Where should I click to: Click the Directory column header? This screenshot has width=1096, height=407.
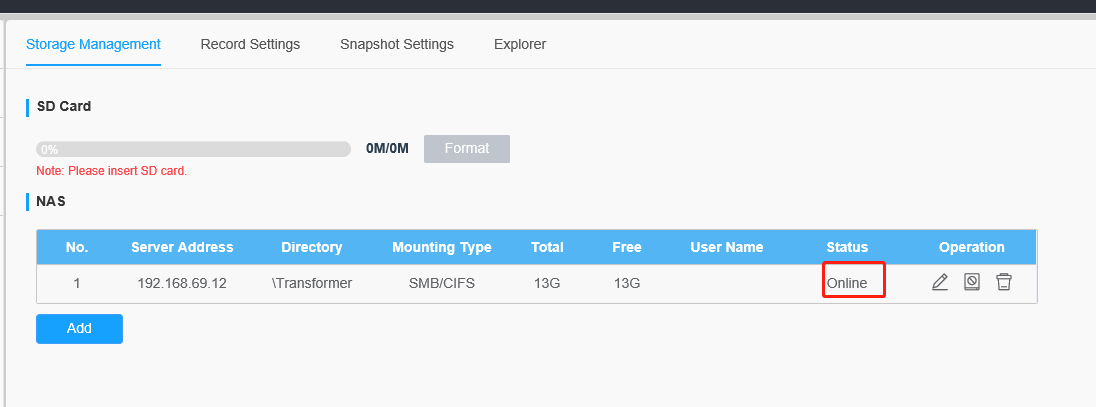coord(312,247)
